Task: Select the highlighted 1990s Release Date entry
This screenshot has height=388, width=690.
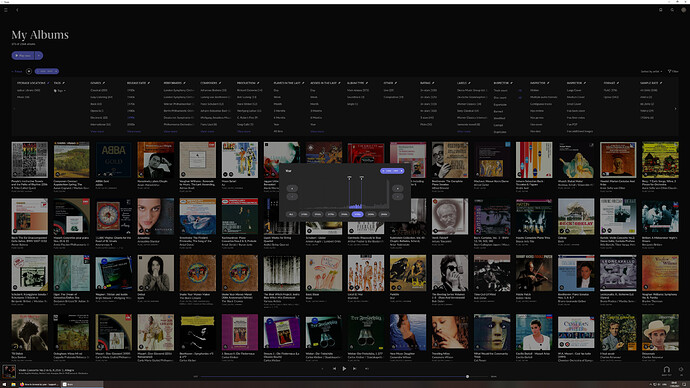Action: coord(131,117)
